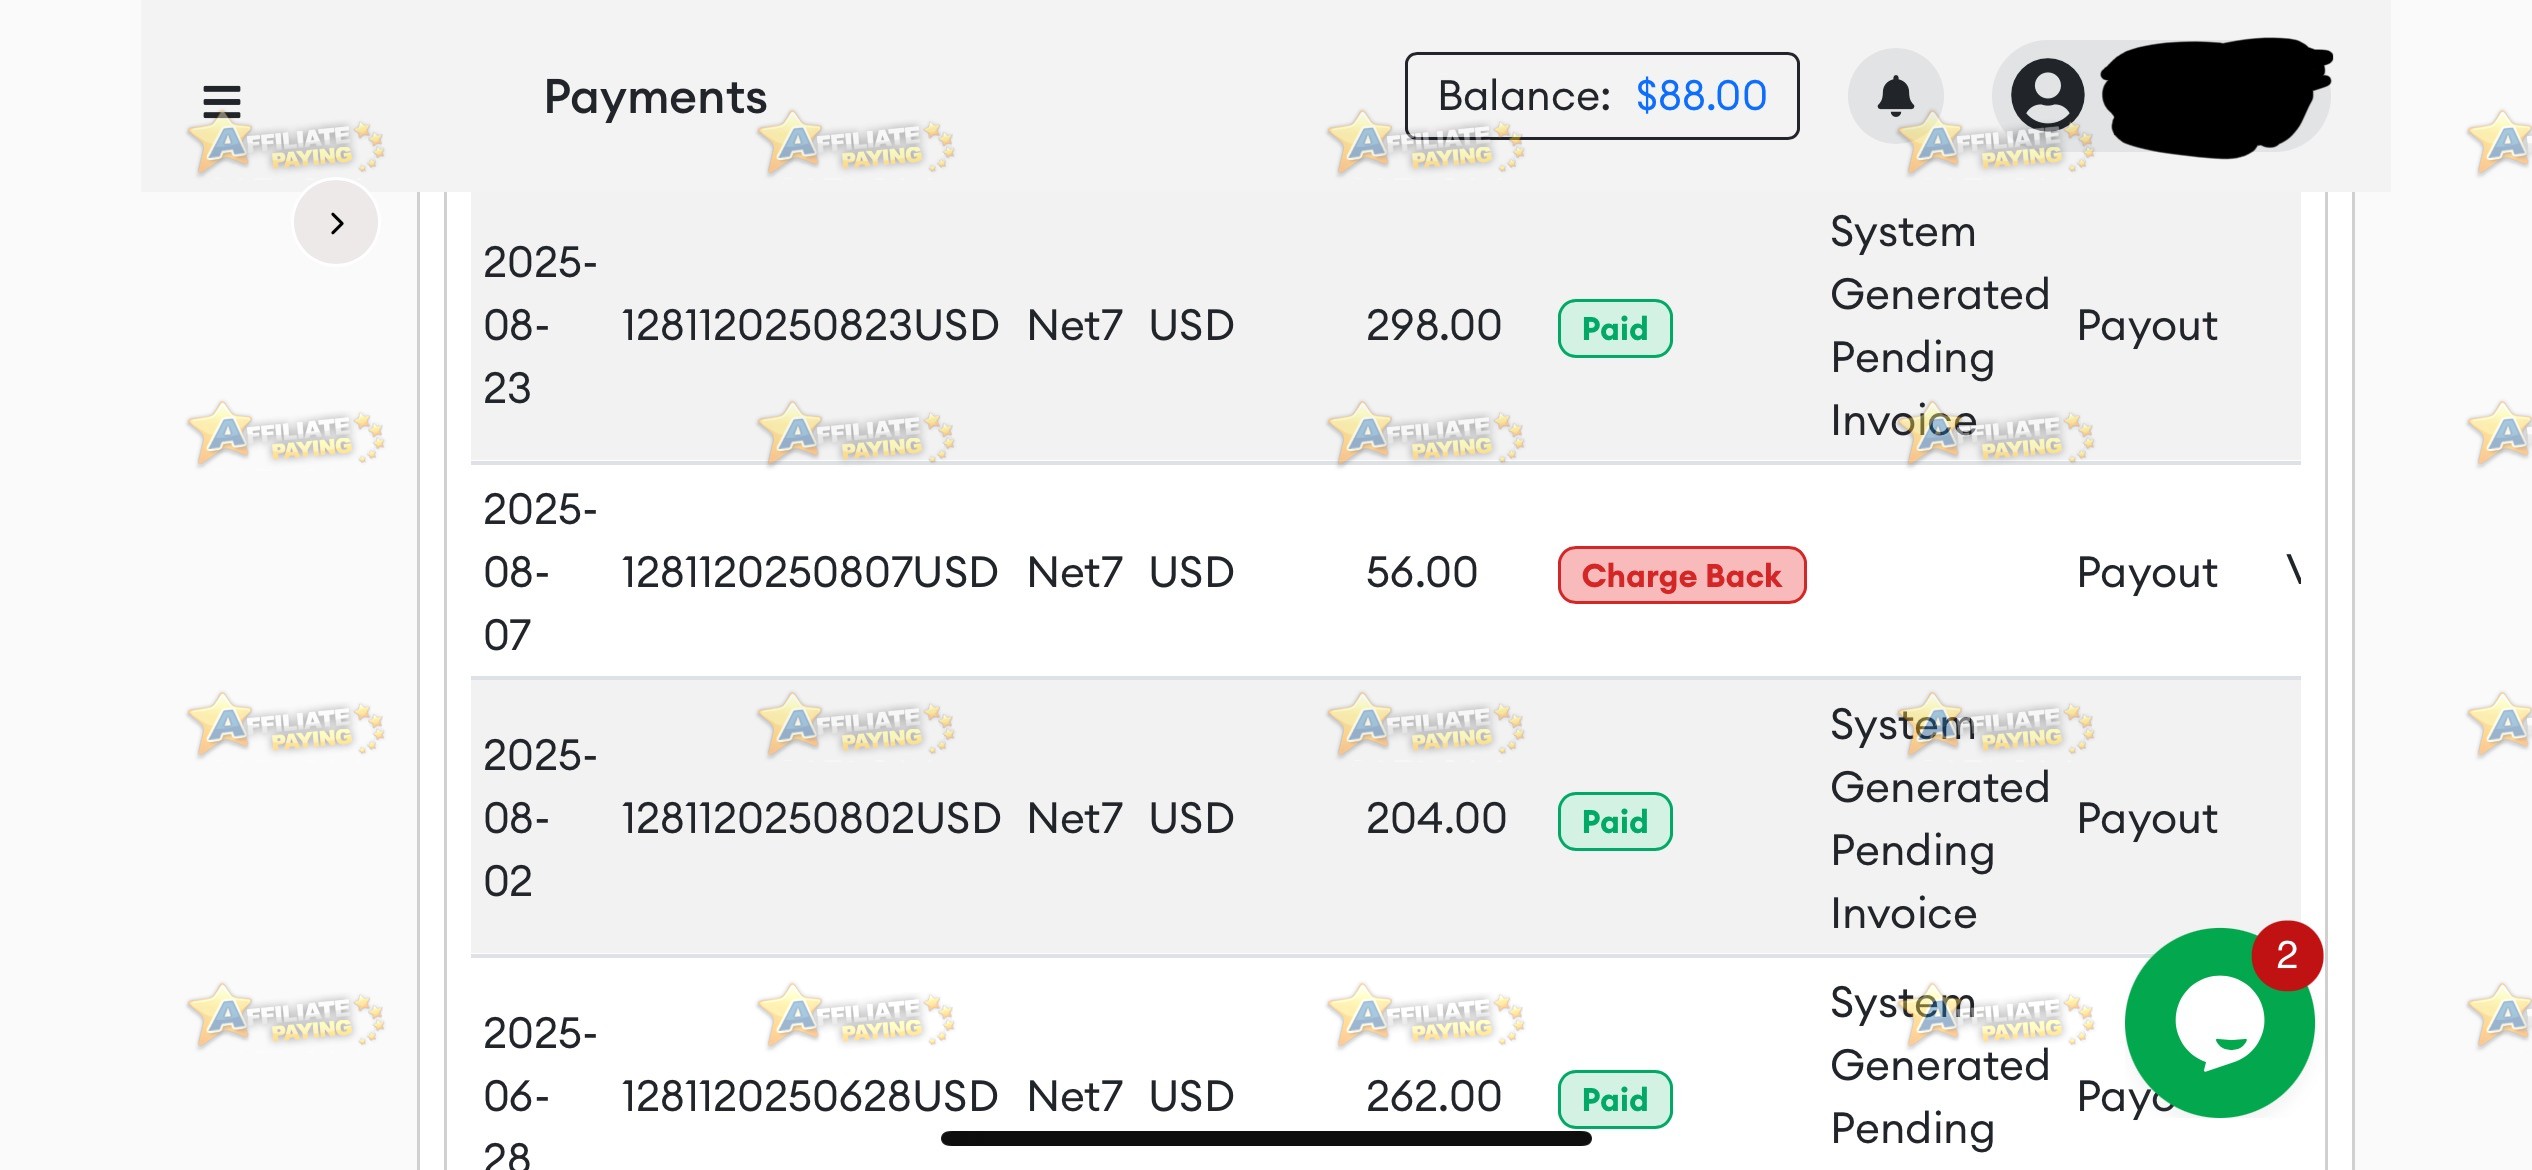Click the 2025-08-07 date cell
2532x1170 pixels.
tap(540, 572)
